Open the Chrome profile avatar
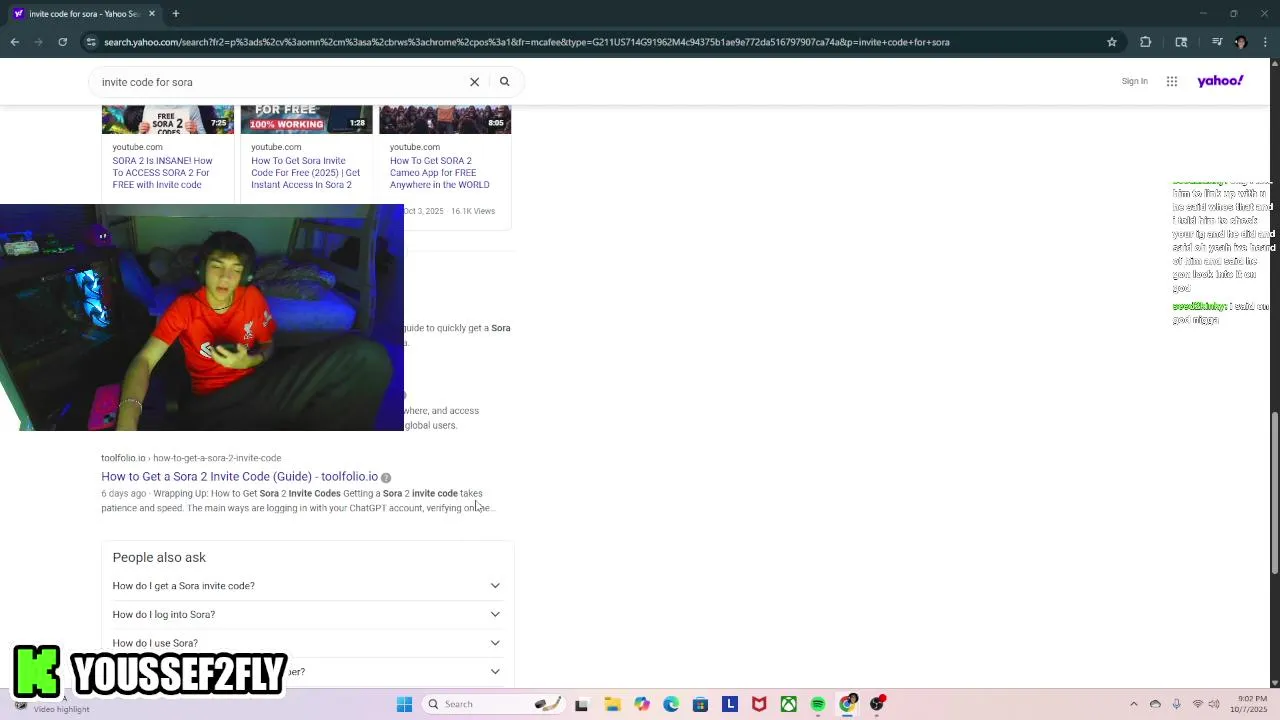The width and height of the screenshot is (1280, 720). [1241, 42]
